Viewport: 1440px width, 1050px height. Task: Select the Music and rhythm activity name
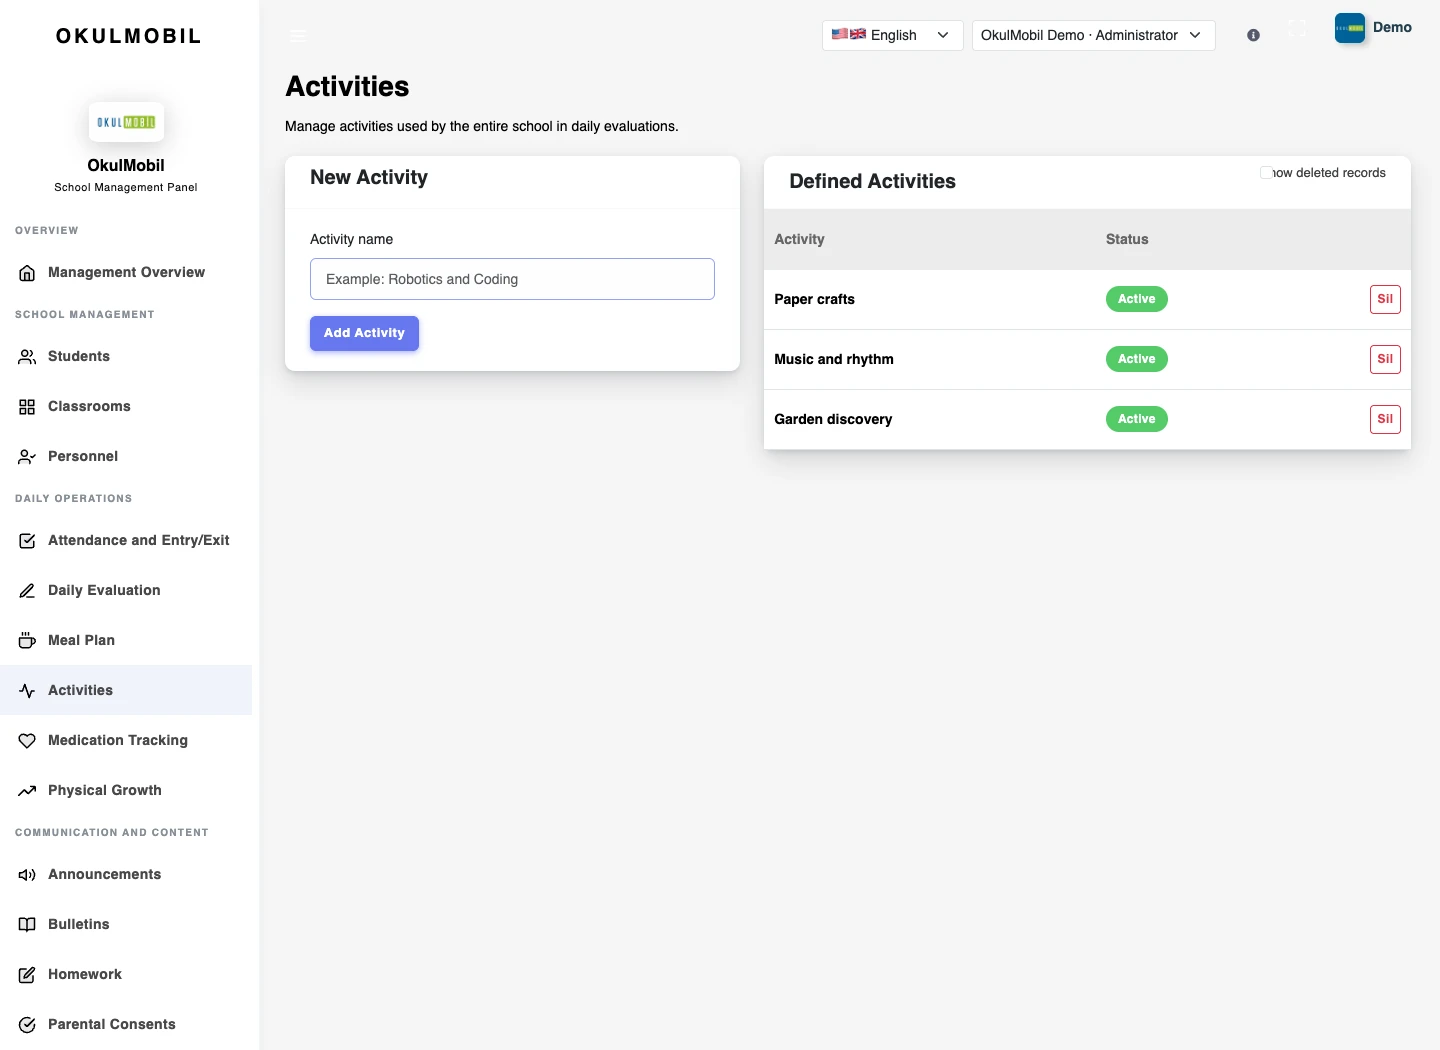tap(834, 359)
